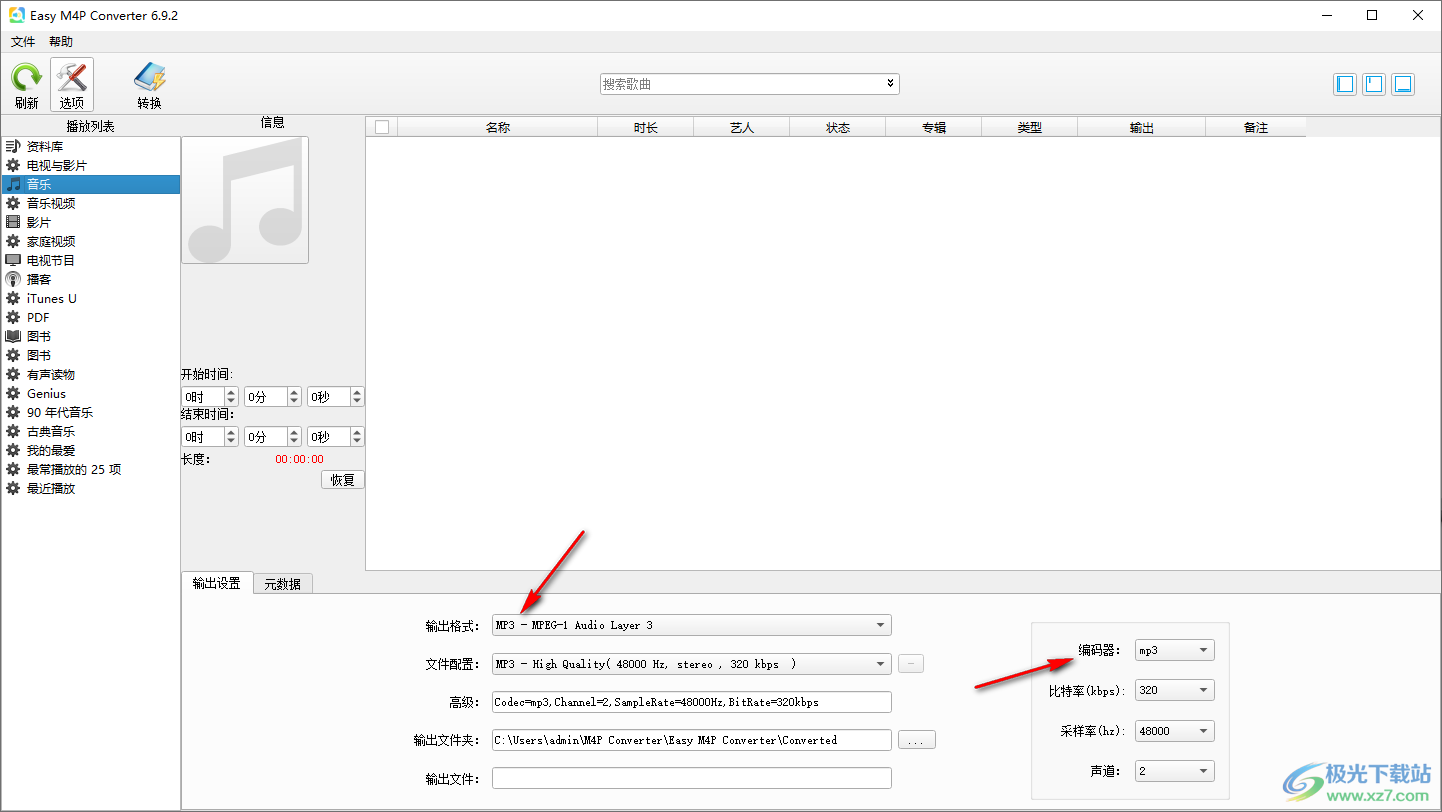Sort by the 备注 column header
1442x812 pixels.
click(x=1256, y=127)
